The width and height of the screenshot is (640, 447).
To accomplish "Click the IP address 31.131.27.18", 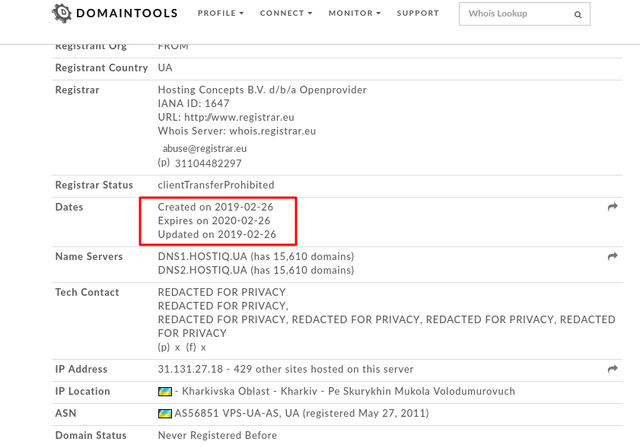I will (190, 369).
